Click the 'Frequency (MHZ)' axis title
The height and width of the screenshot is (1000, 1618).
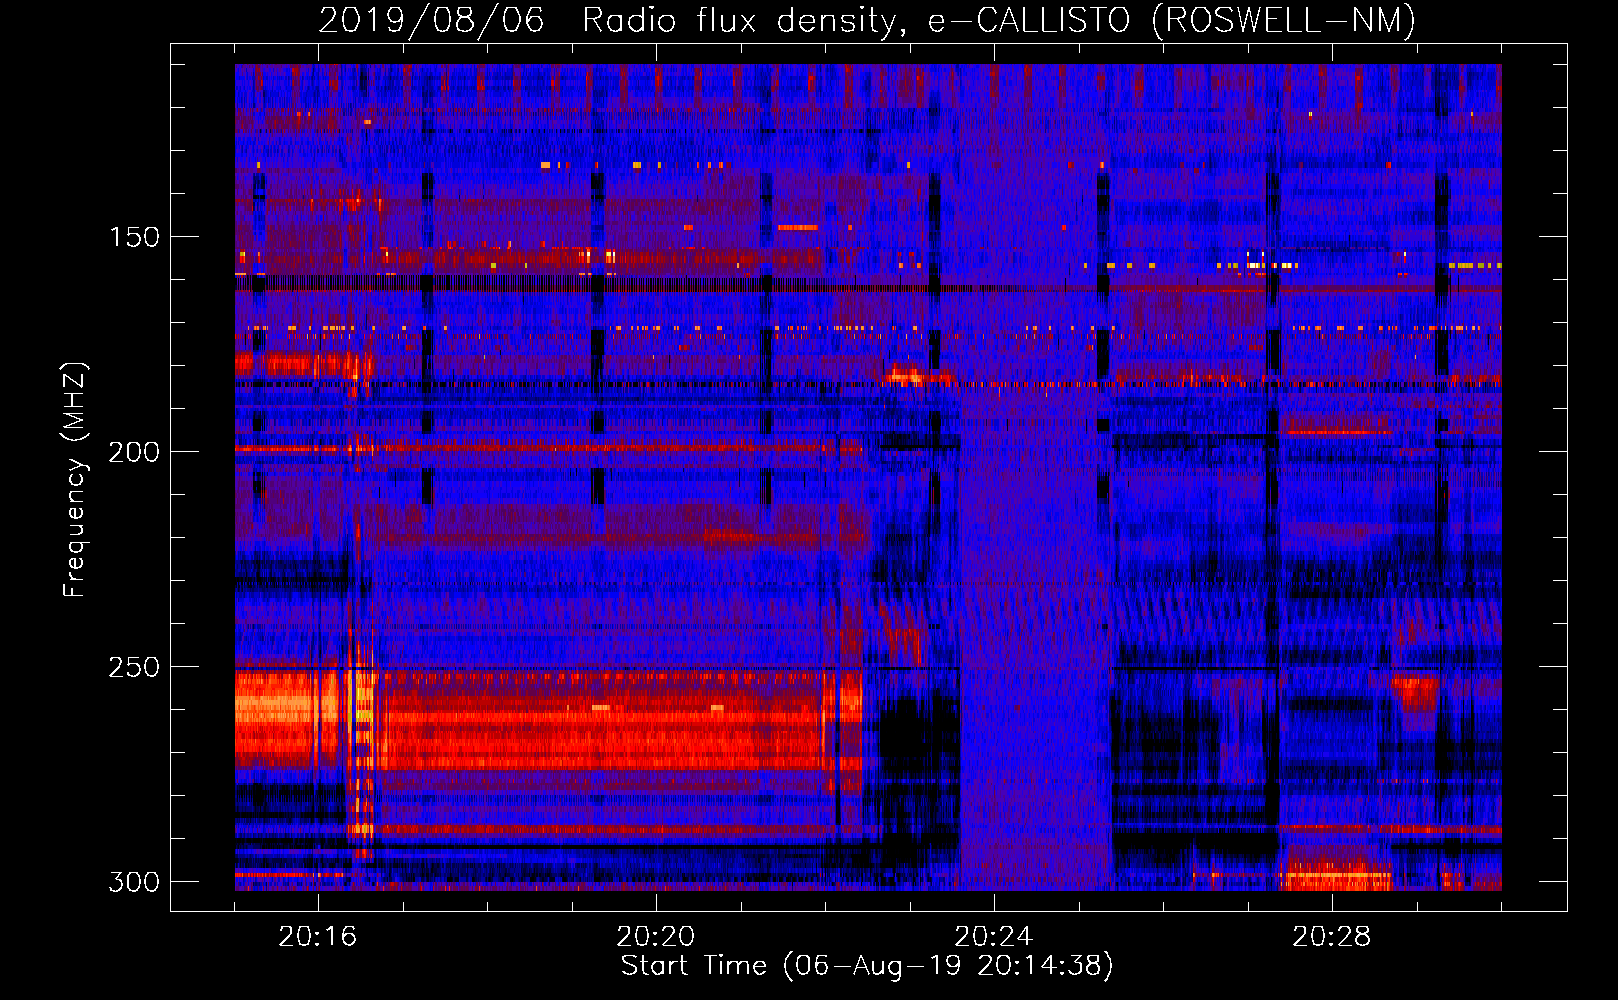coord(76,479)
